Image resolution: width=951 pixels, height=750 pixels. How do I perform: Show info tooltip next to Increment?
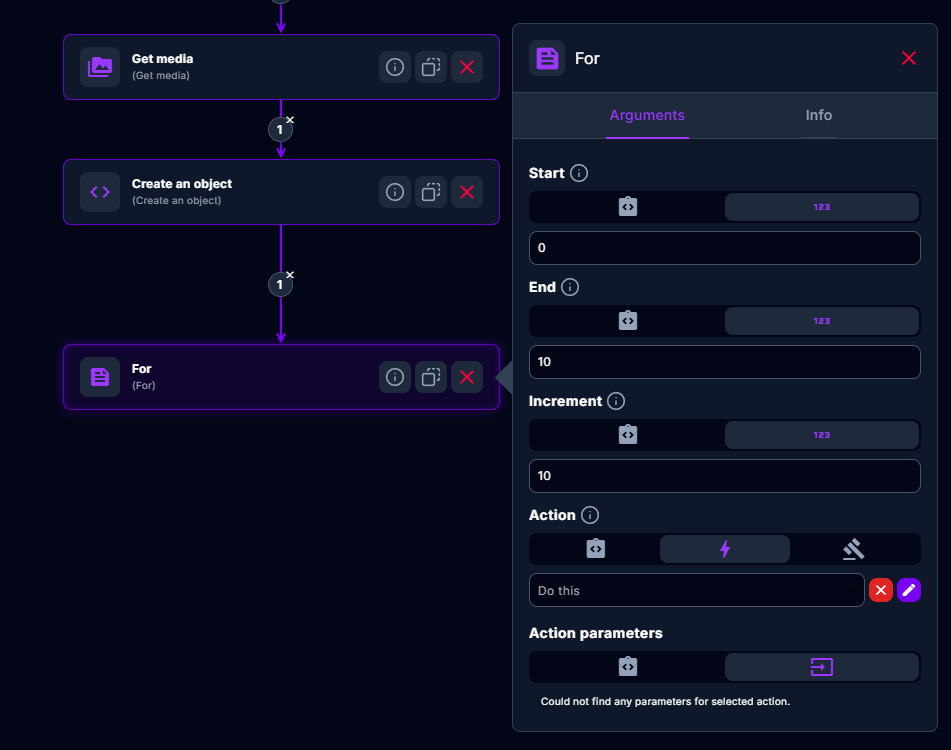616,401
